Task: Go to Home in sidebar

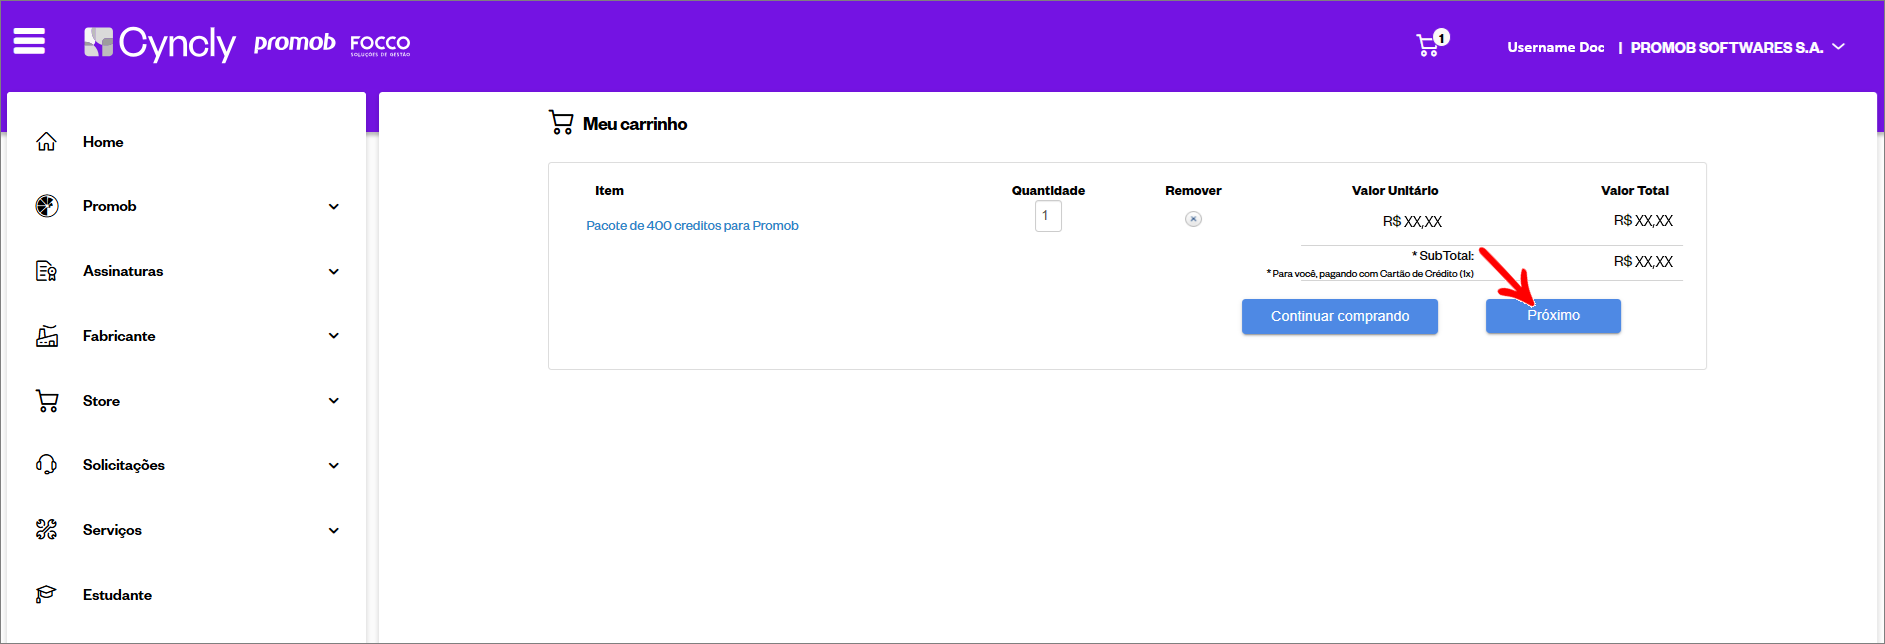Action: coord(103,142)
